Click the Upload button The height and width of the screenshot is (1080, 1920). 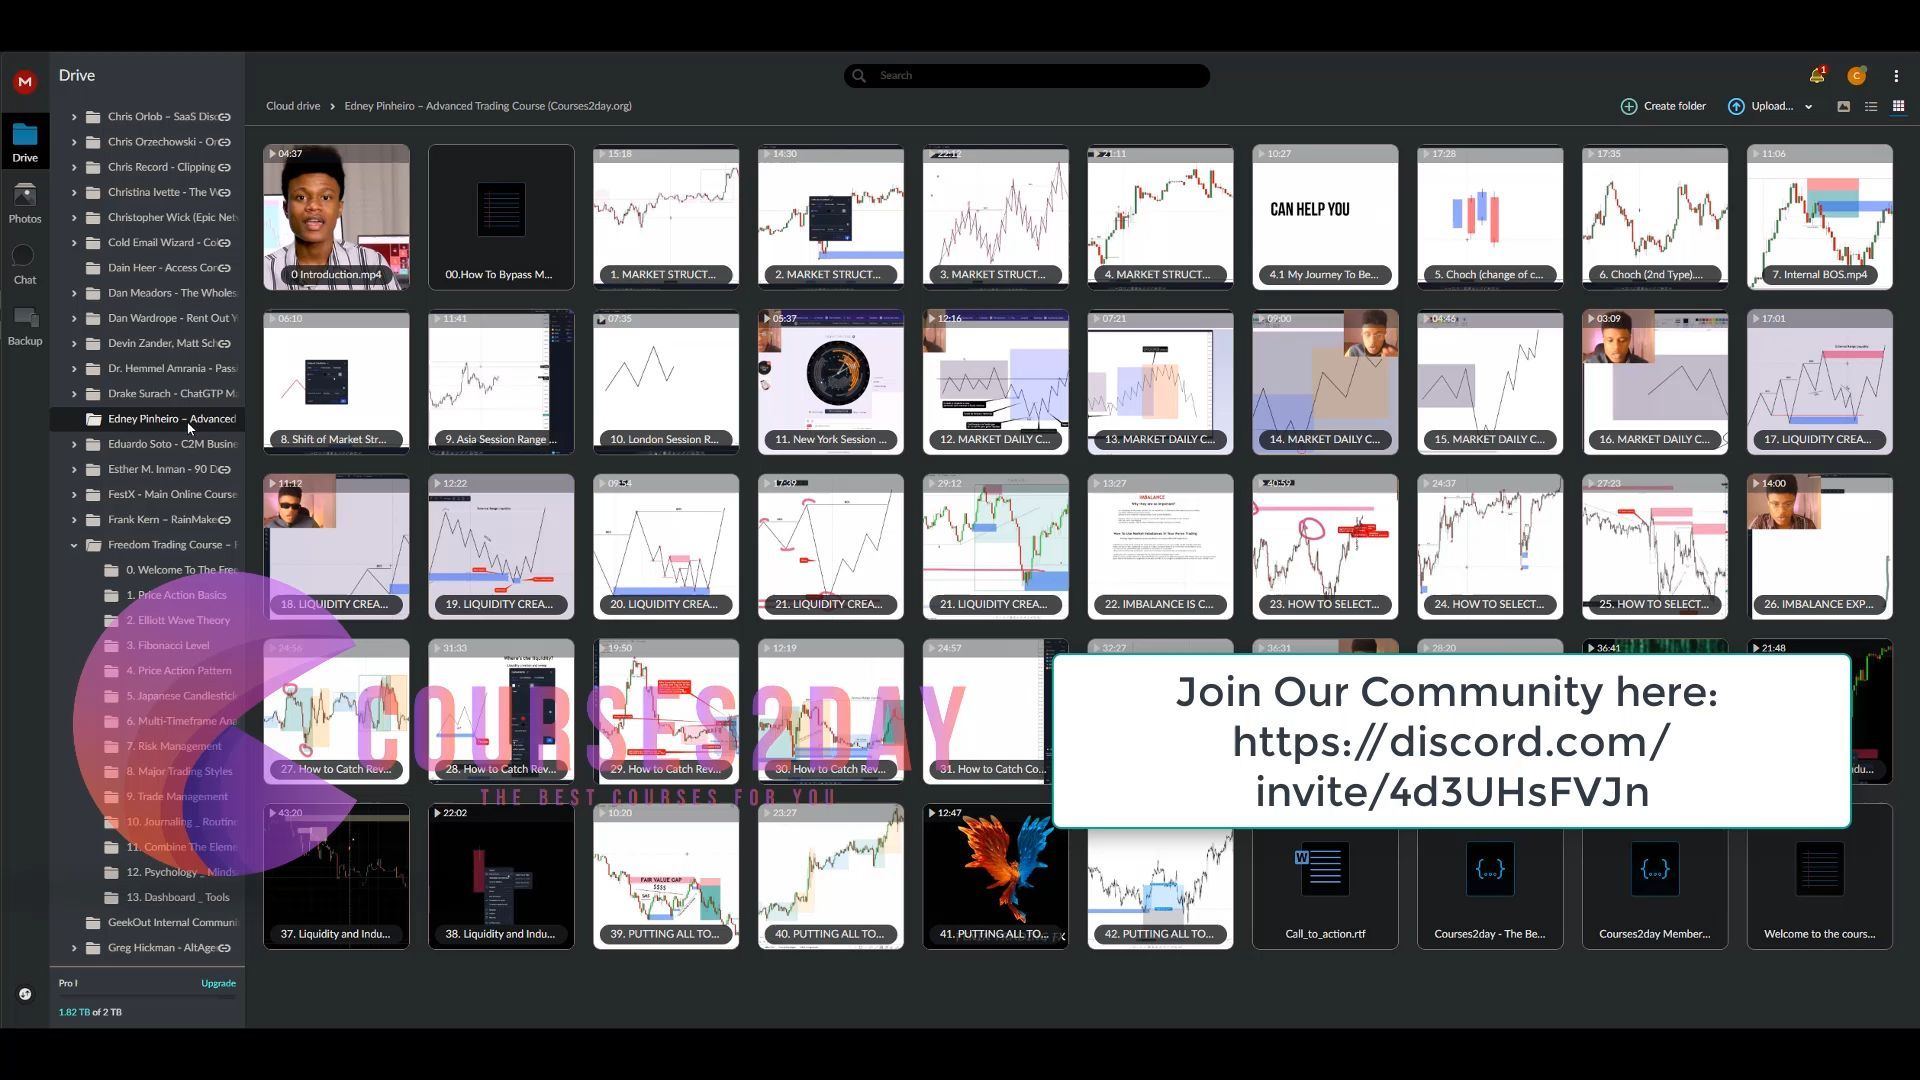click(x=1760, y=106)
